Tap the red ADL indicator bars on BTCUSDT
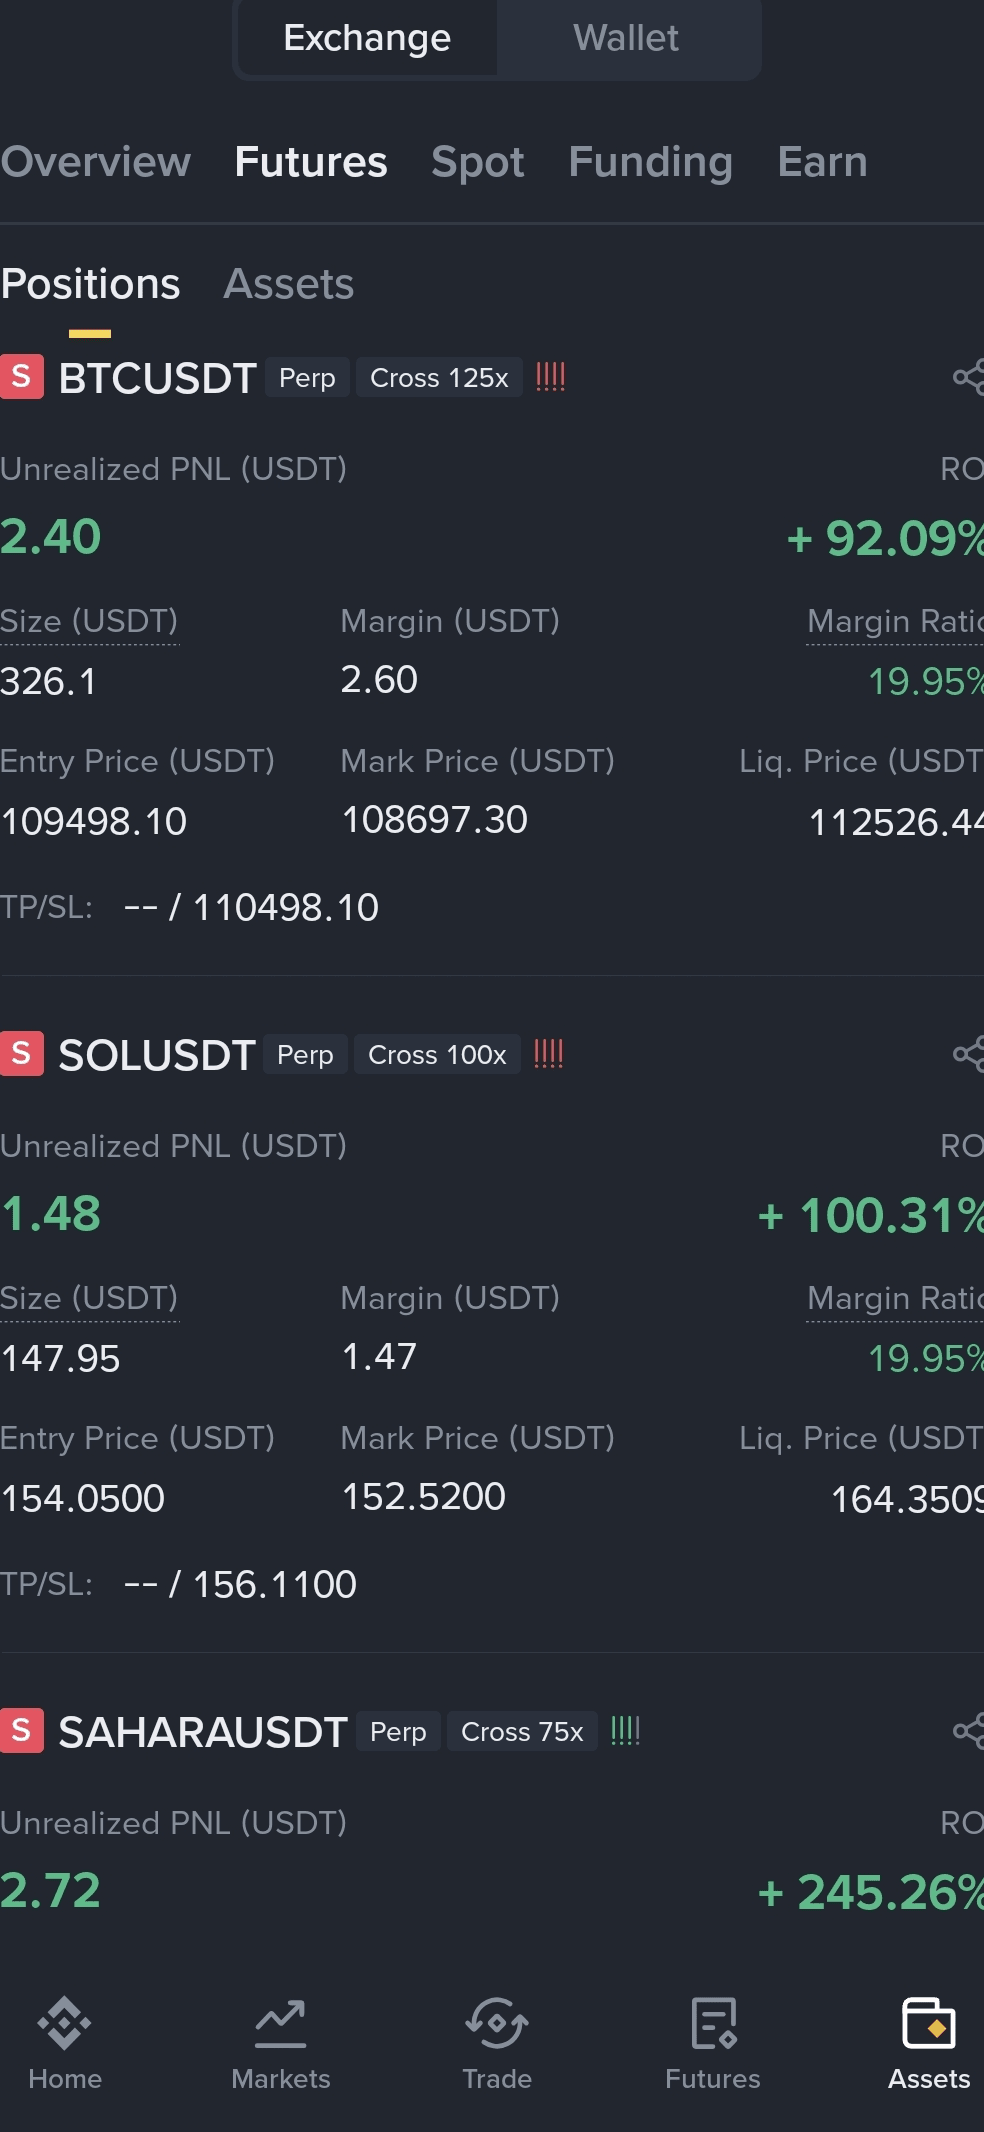This screenshot has width=984, height=2132. coord(551,377)
